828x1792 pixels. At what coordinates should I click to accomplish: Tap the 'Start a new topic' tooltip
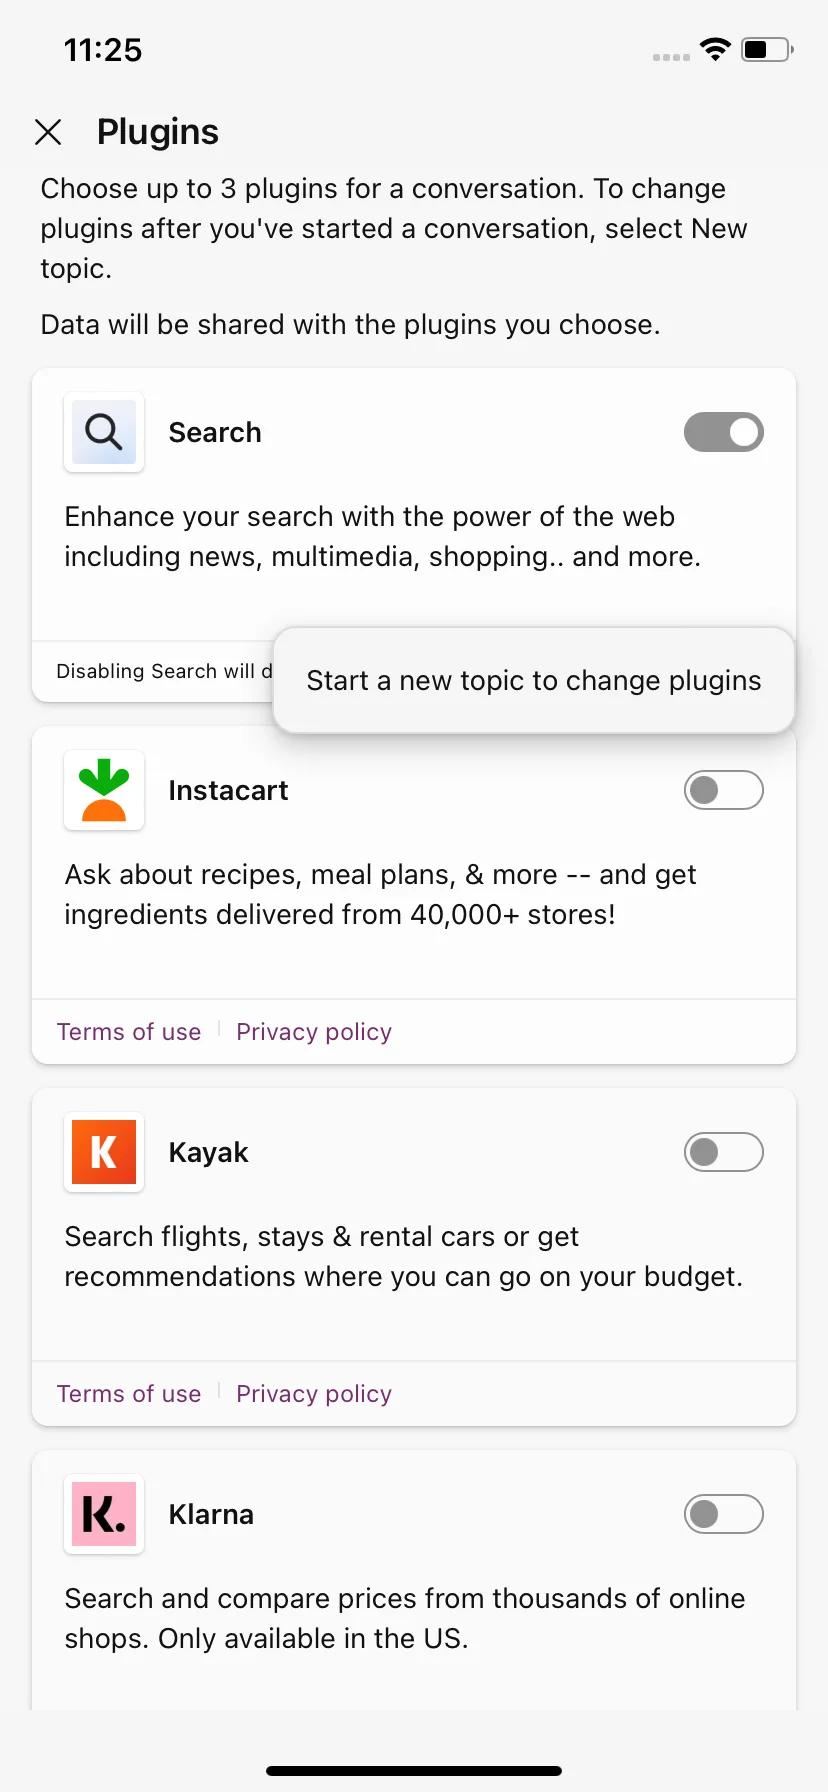tap(534, 680)
